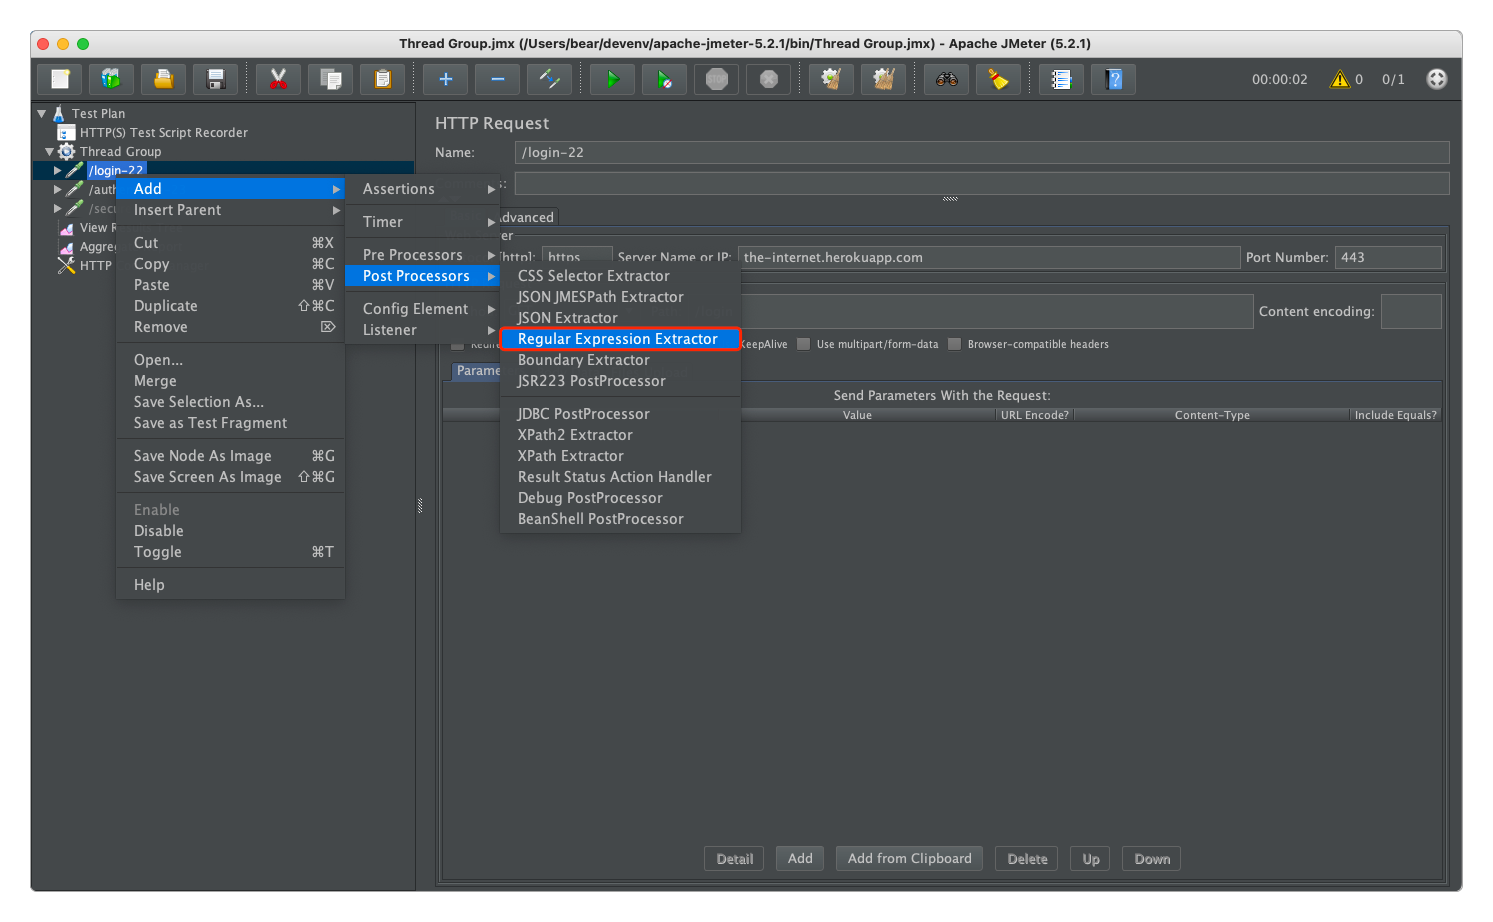The height and width of the screenshot is (922, 1493).
Task: Select CSS Selector Extractor
Action: pos(620,275)
